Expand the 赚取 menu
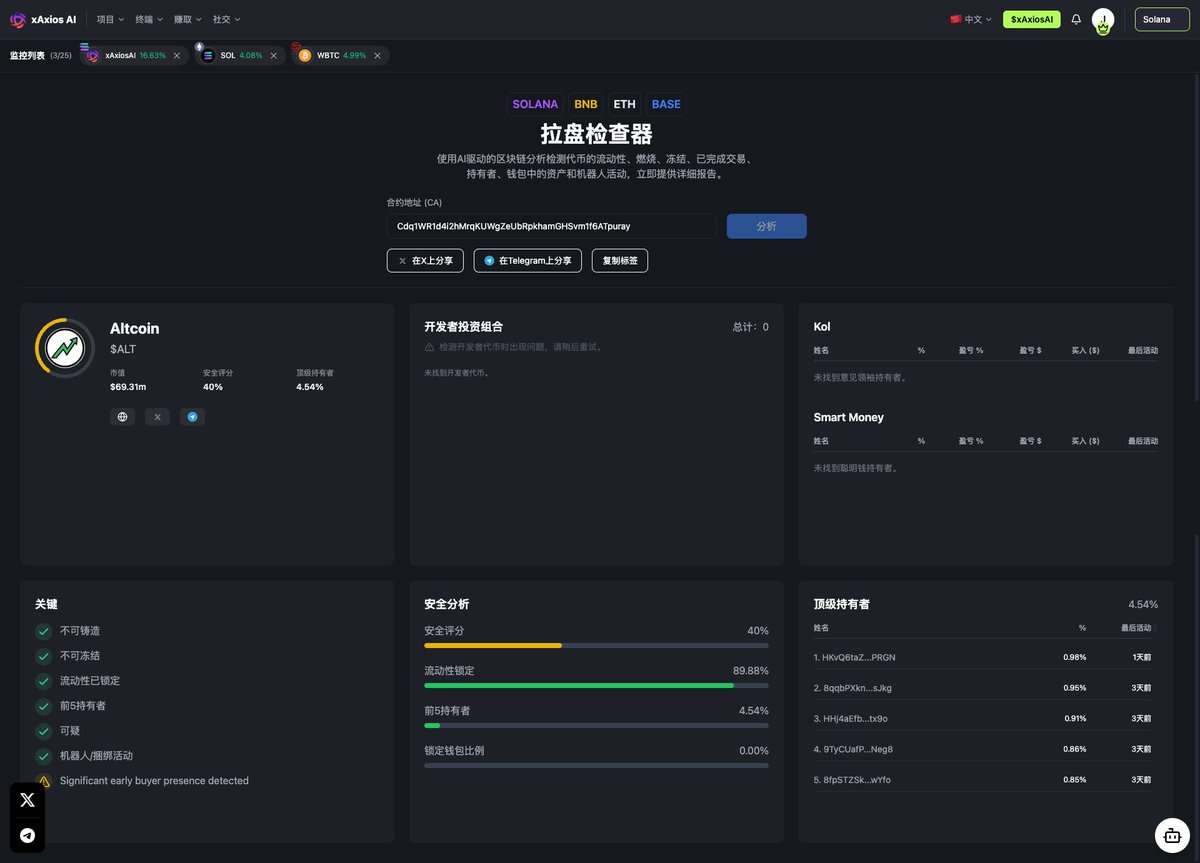 point(188,19)
